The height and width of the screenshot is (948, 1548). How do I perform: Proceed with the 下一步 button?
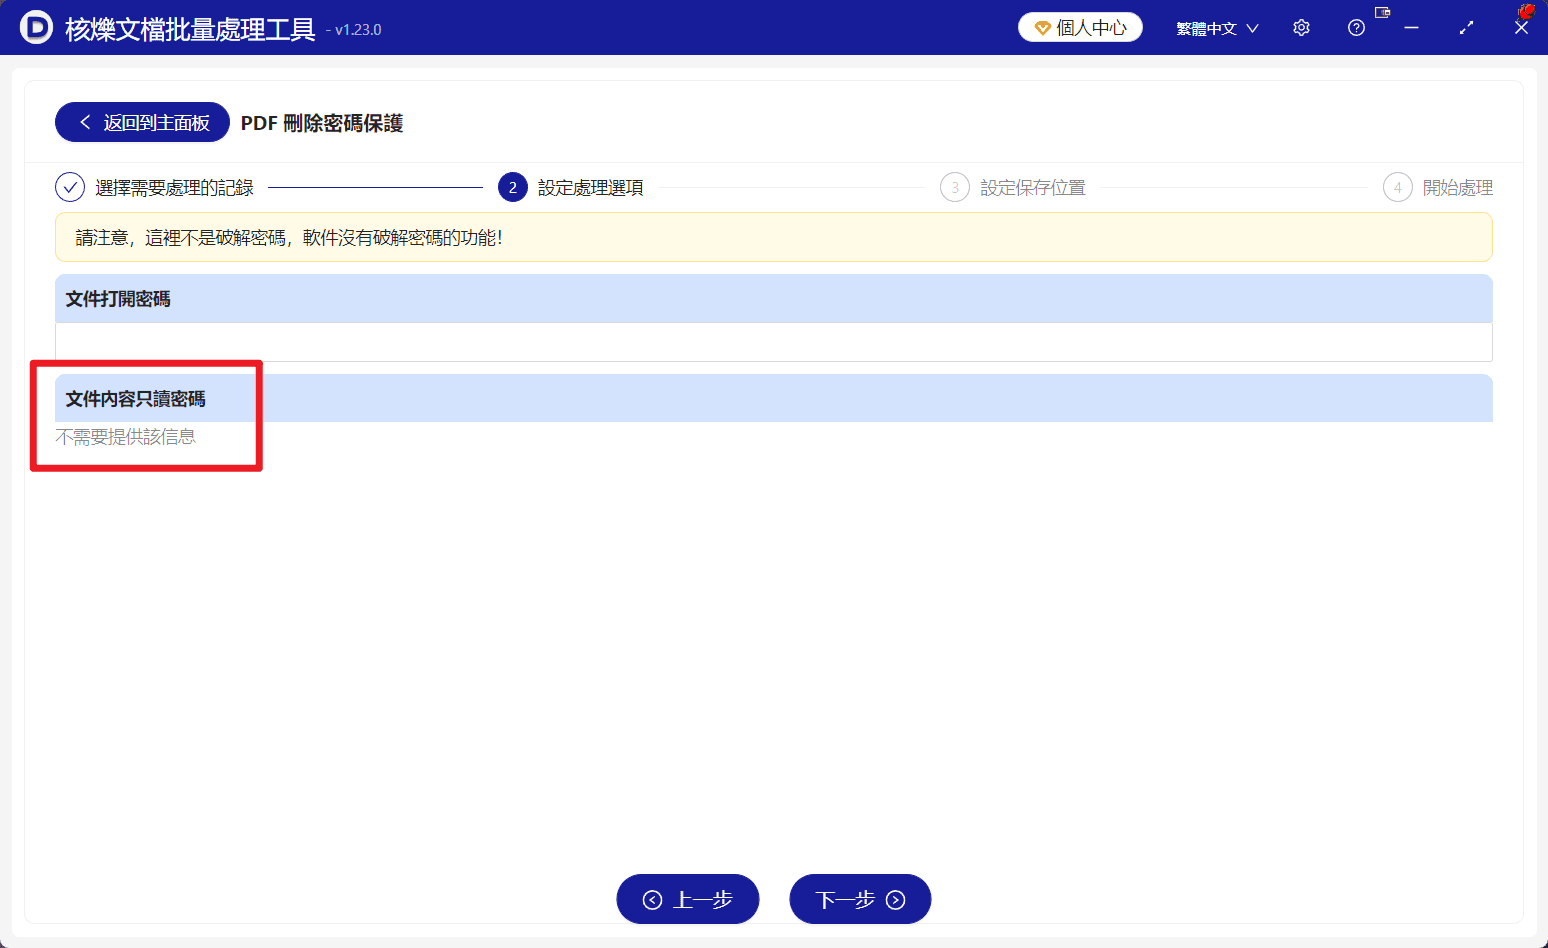coord(860,899)
